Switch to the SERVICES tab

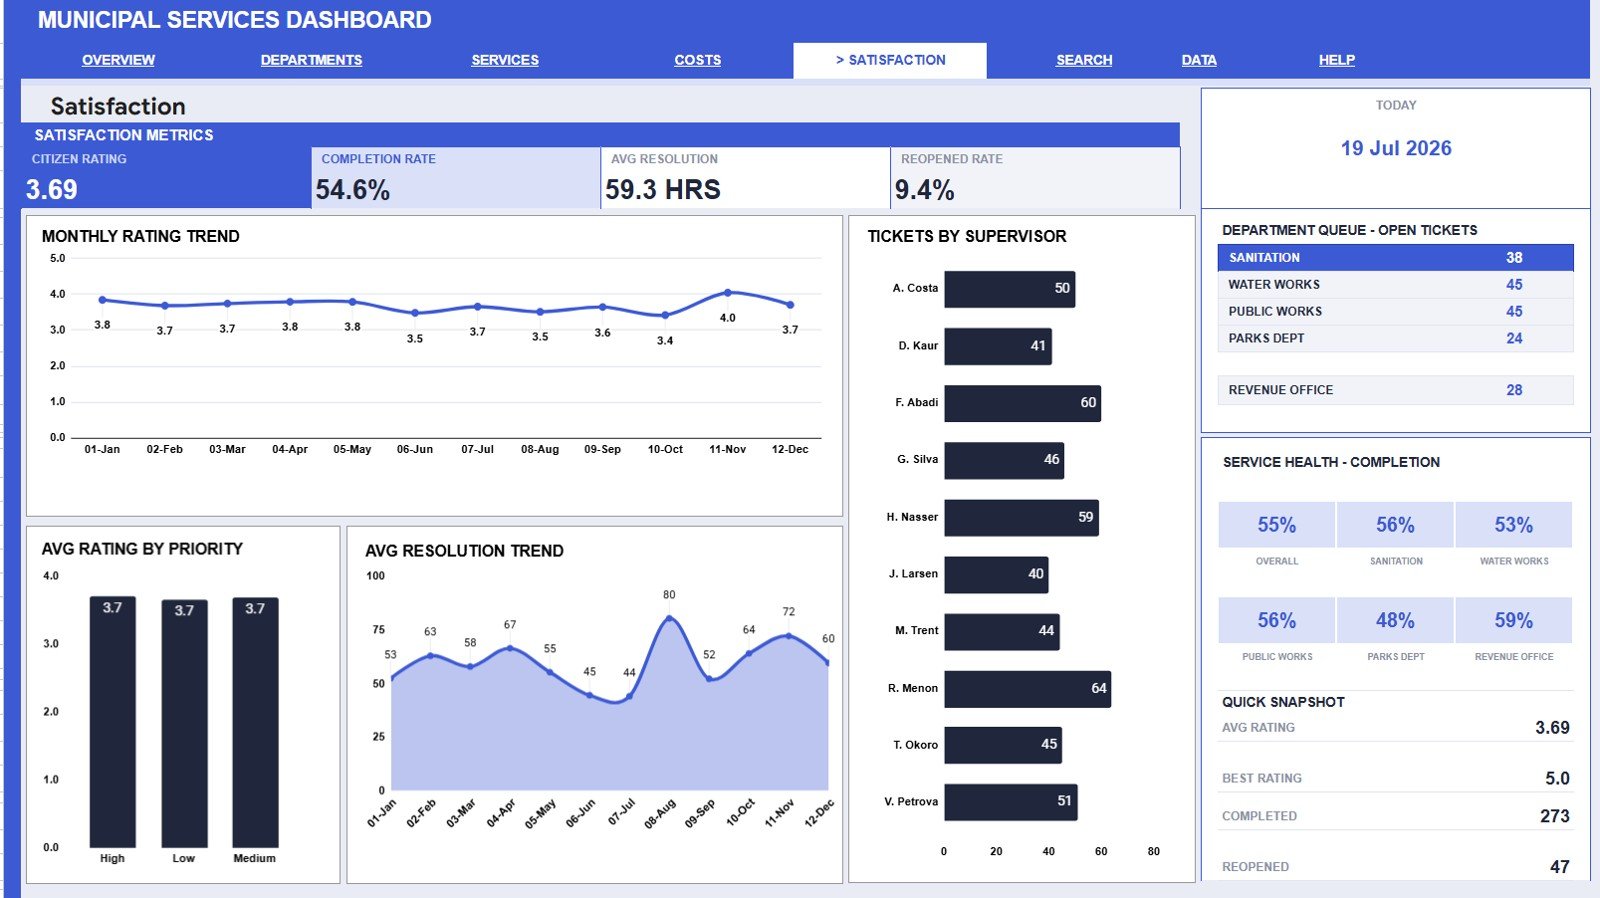click(x=505, y=60)
